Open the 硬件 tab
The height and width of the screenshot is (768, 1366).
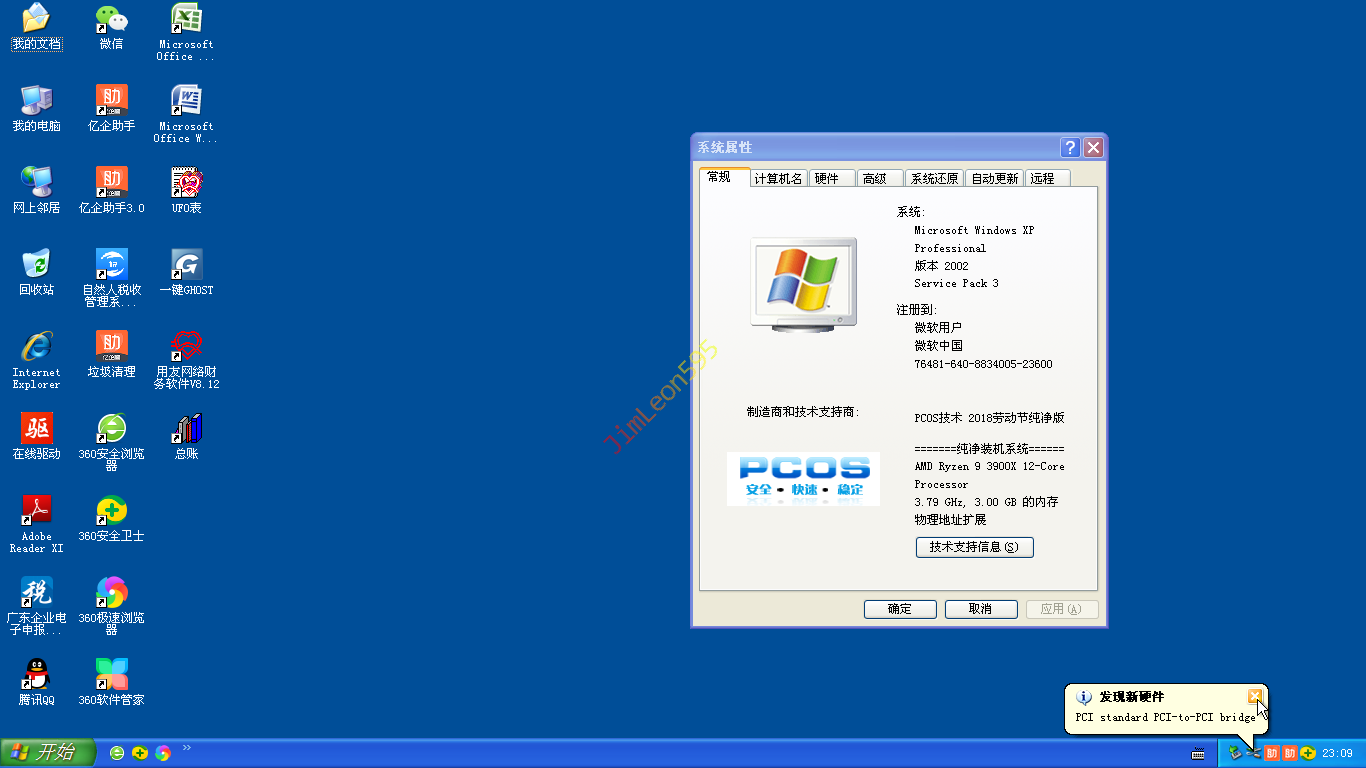pyautogui.click(x=827, y=179)
